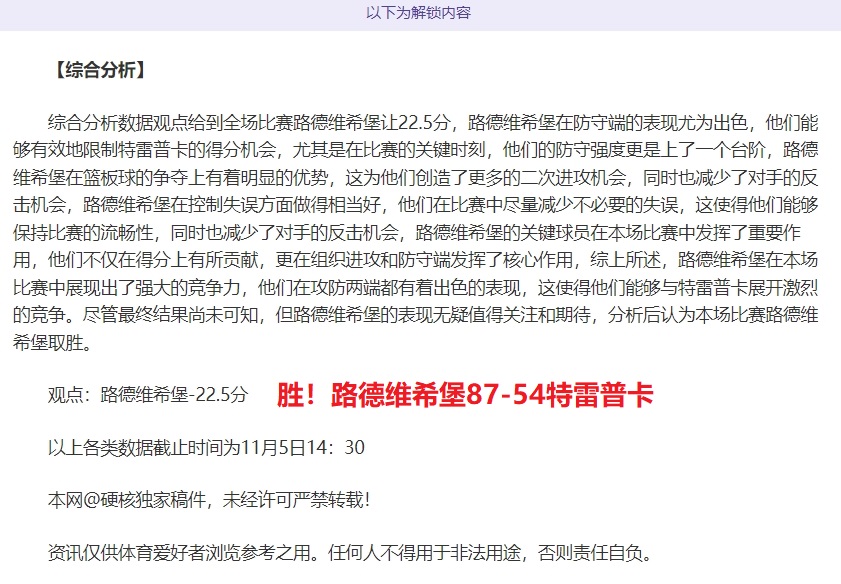Image resolution: width=841 pixels, height=584 pixels.
Task: Select the 【综合分析】 heading
Action: (x=100, y=70)
